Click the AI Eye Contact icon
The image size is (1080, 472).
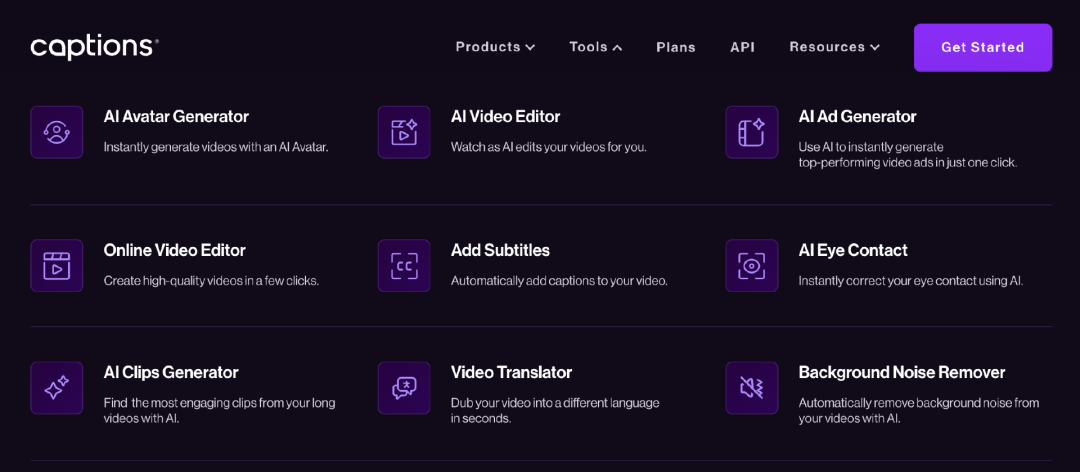751,265
